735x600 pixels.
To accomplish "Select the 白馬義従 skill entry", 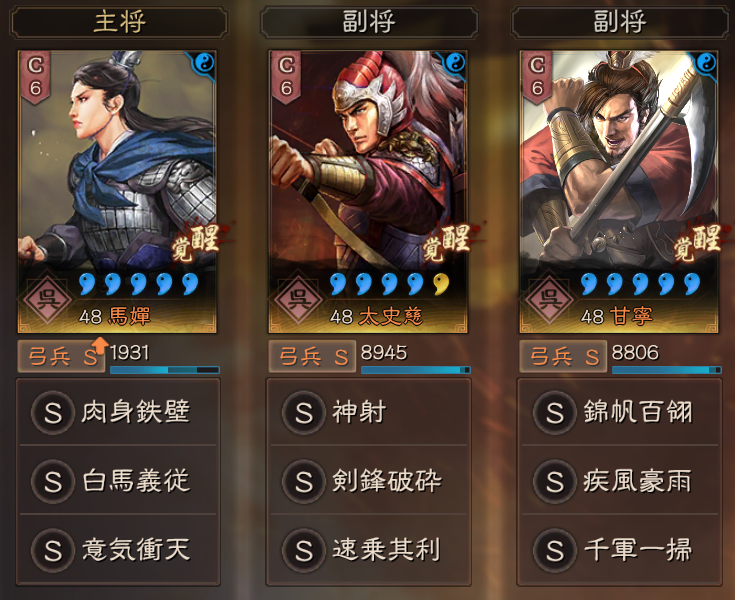I will (x=118, y=481).
